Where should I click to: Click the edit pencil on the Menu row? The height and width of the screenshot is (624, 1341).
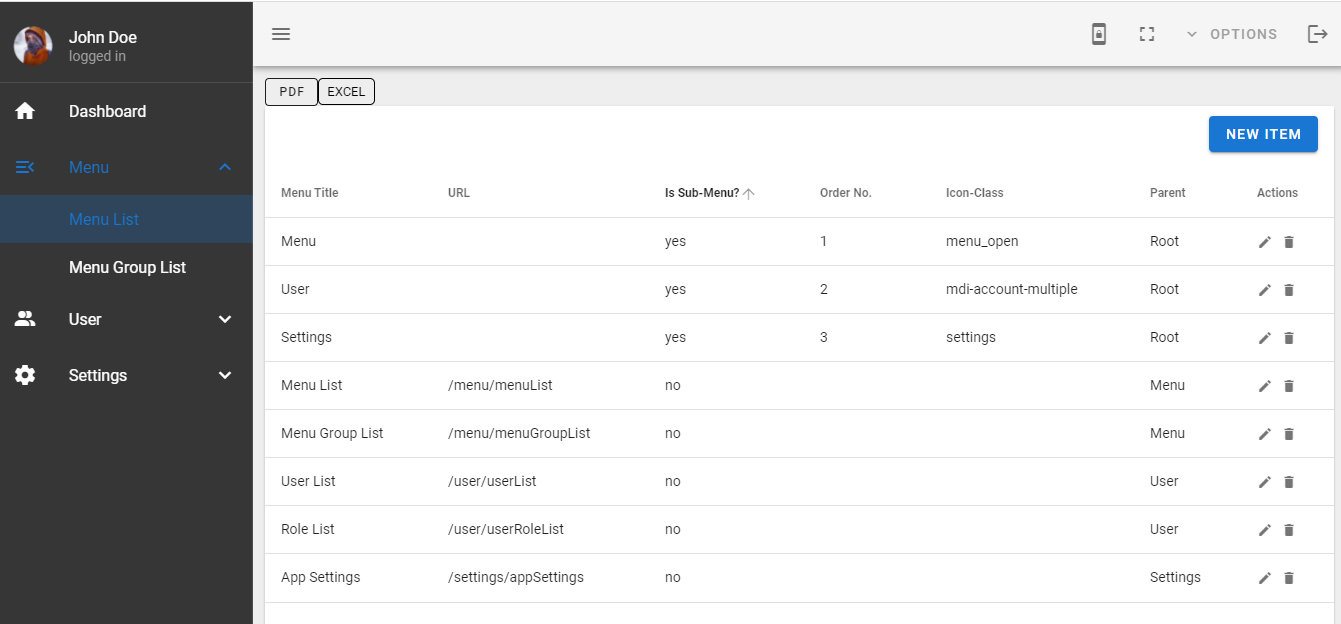[1264, 241]
